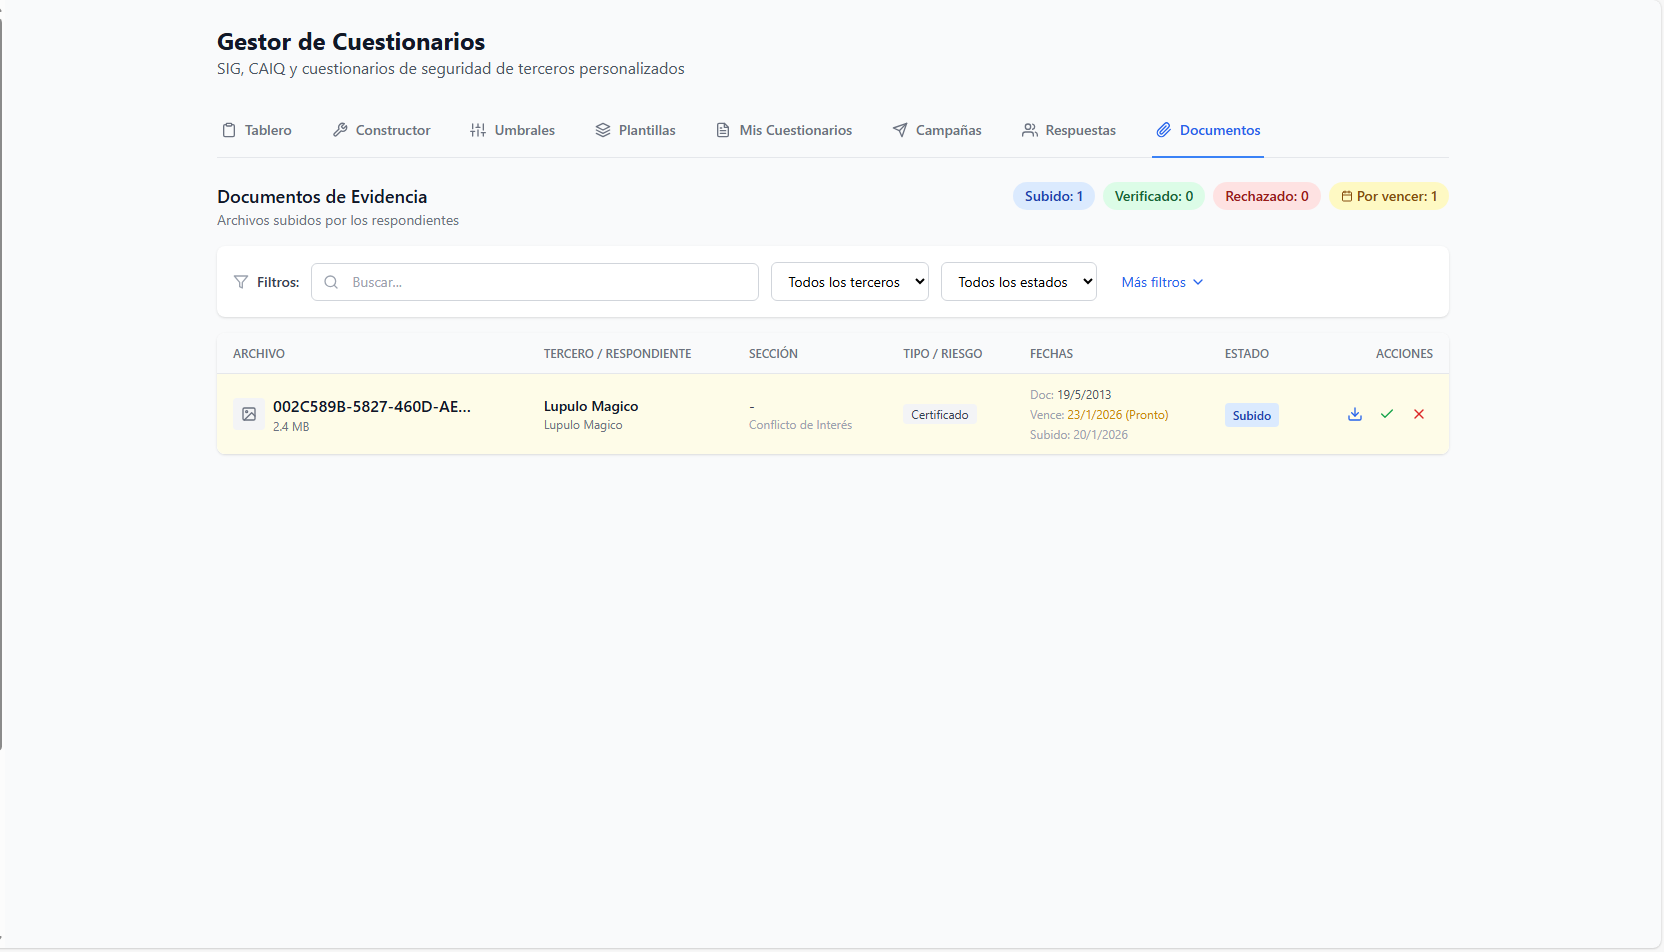Click the layers icon on the Plantillas tab
The image size is (1664, 952).
coord(602,130)
